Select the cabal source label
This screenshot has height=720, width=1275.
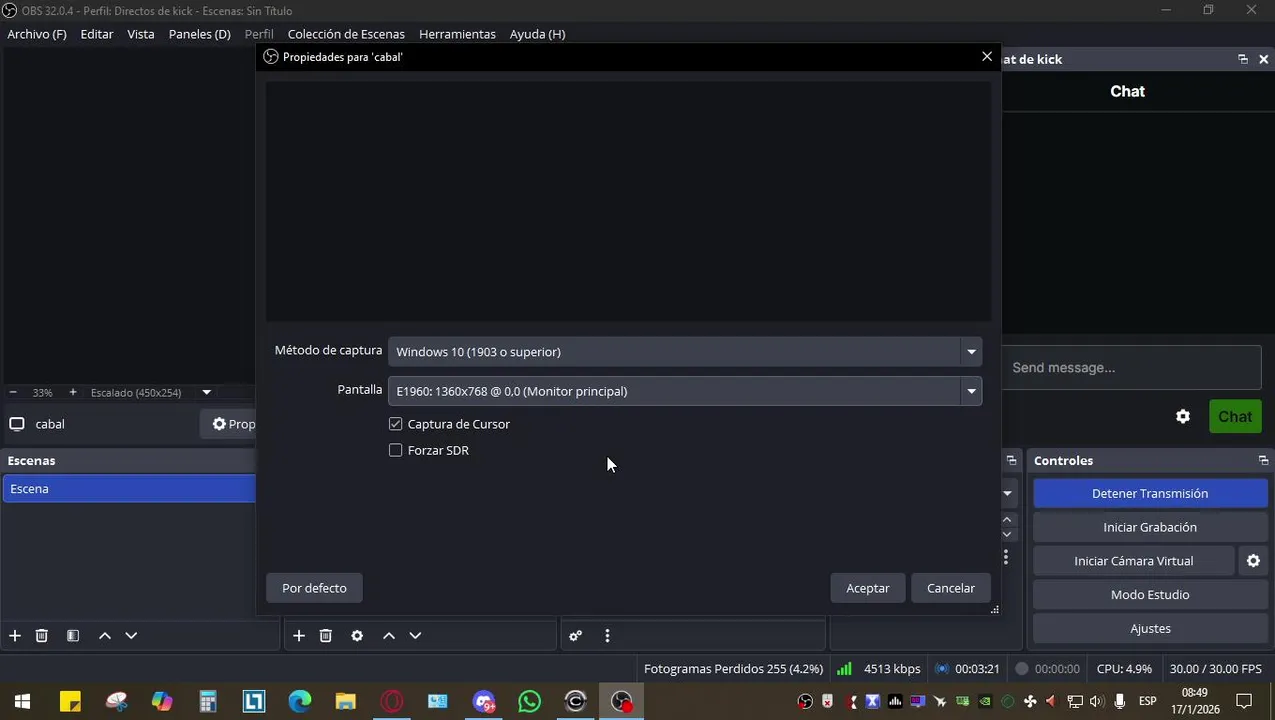pos(50,424)
